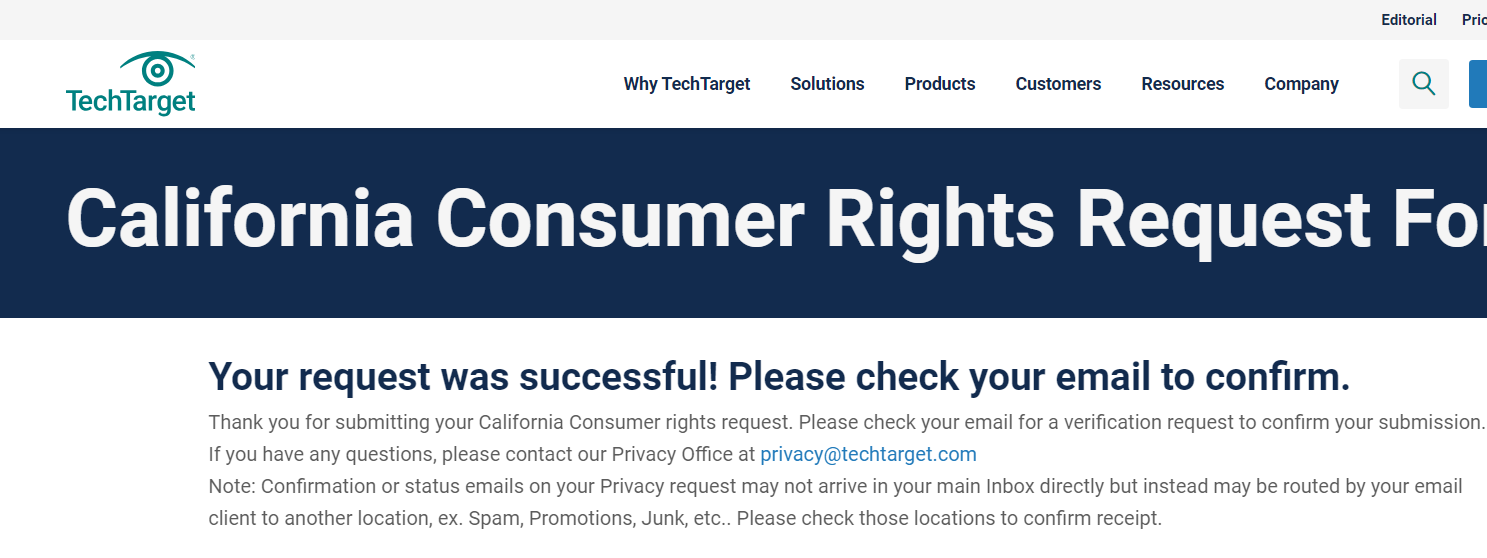Image resolution: width=1487 pixels, height=558 pixels.
Task: Open the Resources navigation menu
Action: [x=1183, y=84]
